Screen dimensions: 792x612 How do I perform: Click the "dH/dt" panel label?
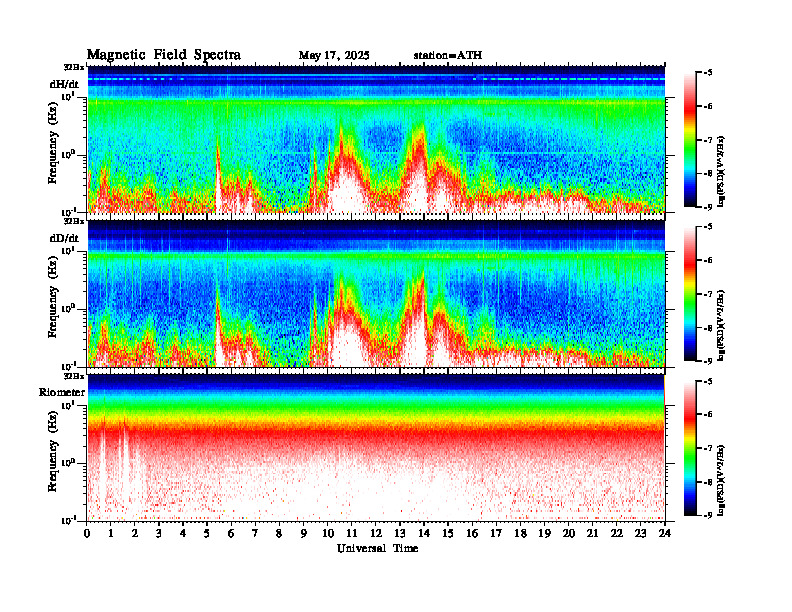[64, 85]
